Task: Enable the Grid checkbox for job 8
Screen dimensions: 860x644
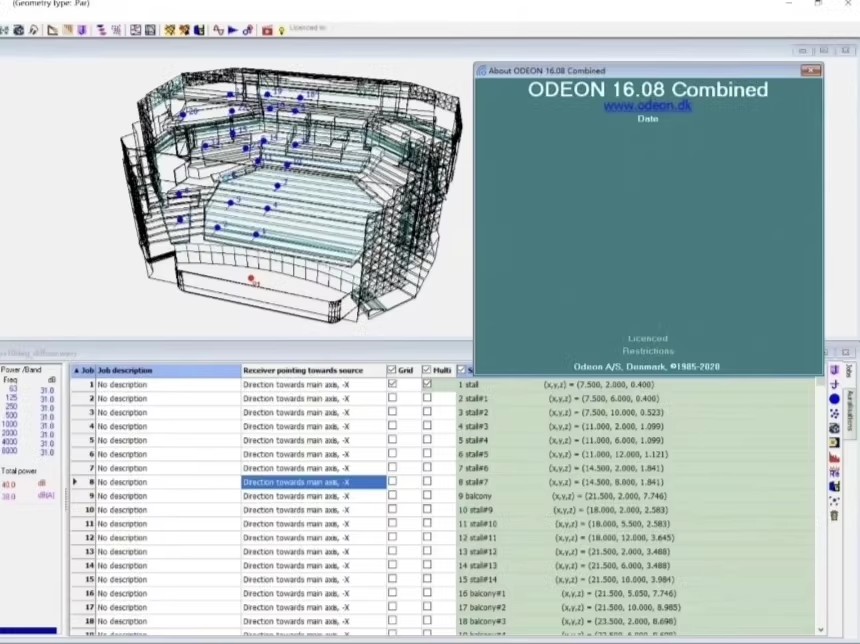Action: pos(392,481)
